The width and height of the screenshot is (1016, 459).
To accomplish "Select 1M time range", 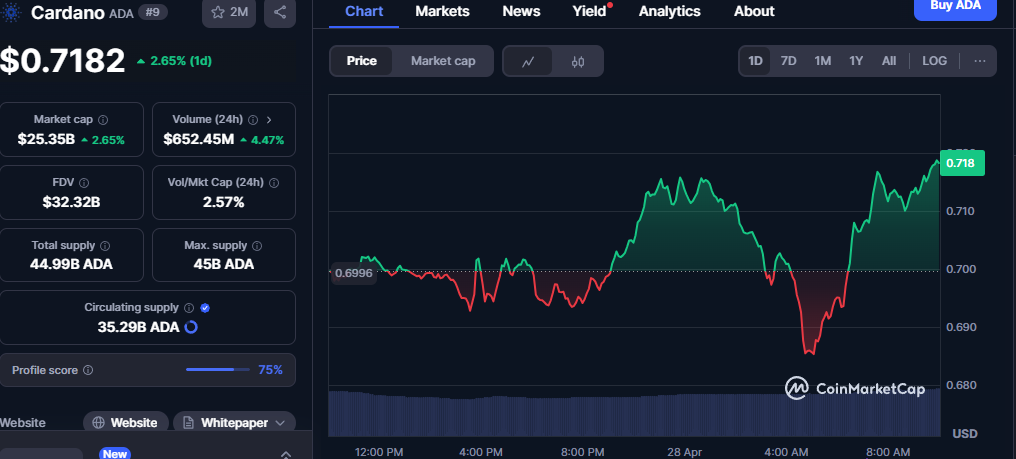I will (x=823, y=61).
